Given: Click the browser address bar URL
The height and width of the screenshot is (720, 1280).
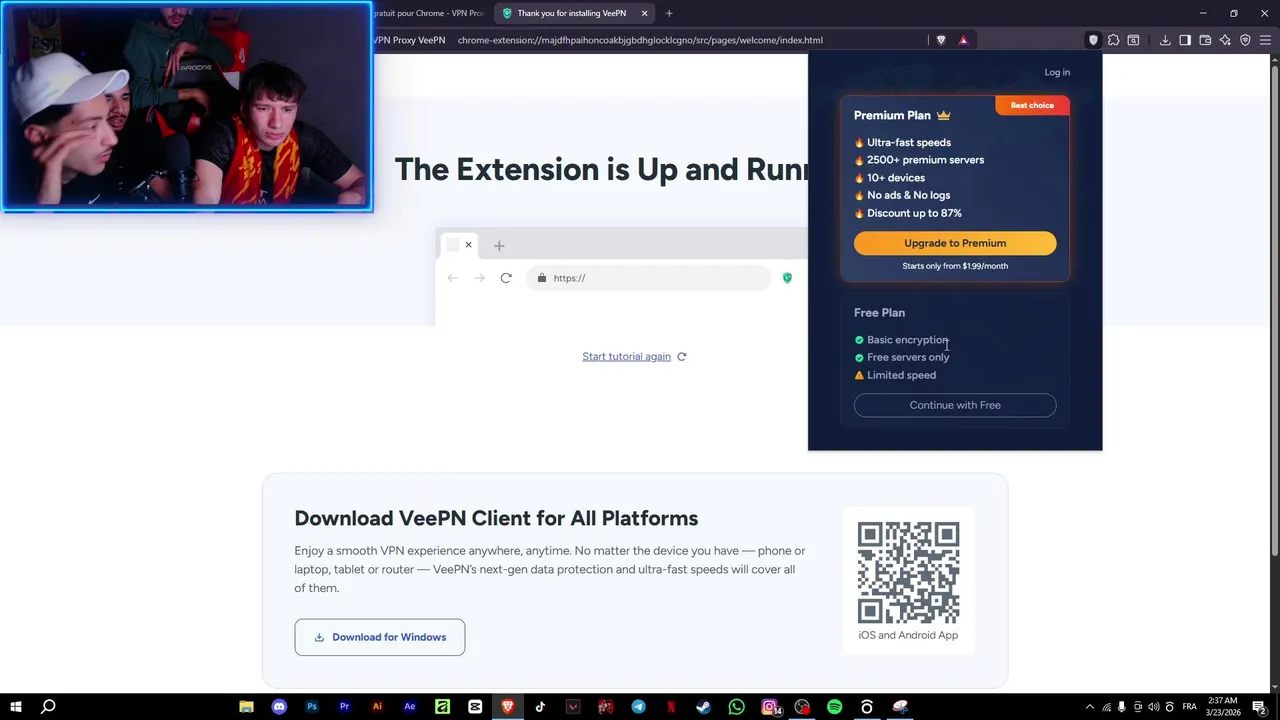Looking at the screenshot, I should (640, 40).
